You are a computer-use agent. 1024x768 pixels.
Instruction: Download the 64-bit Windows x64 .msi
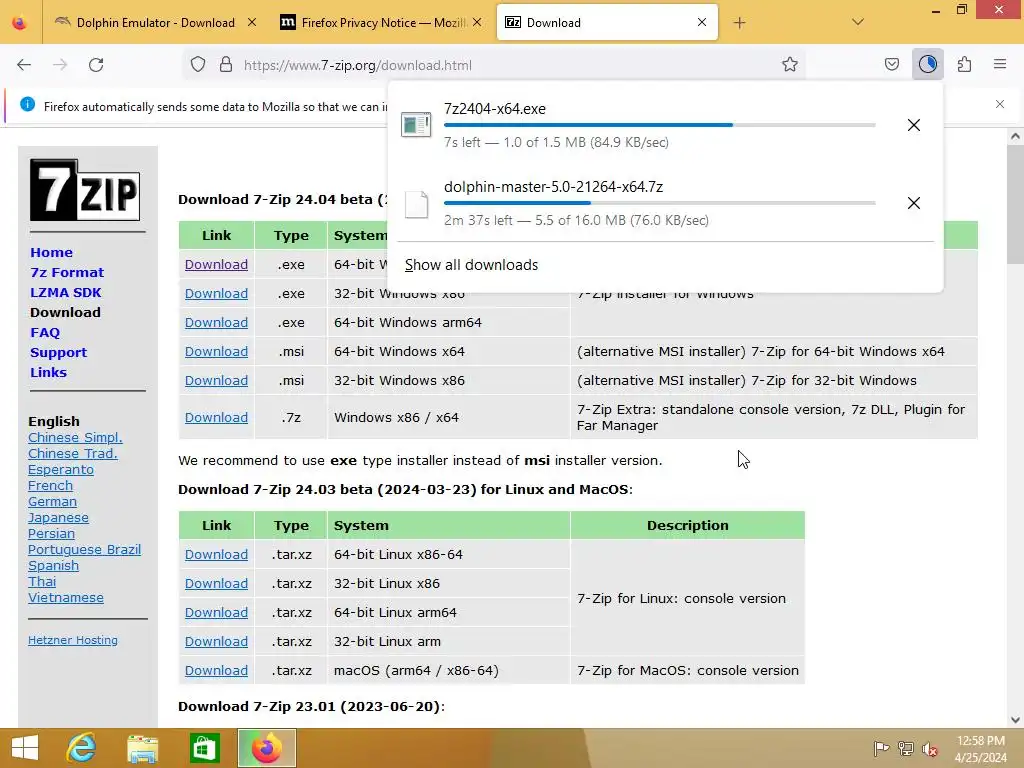(x=216, y=351)
